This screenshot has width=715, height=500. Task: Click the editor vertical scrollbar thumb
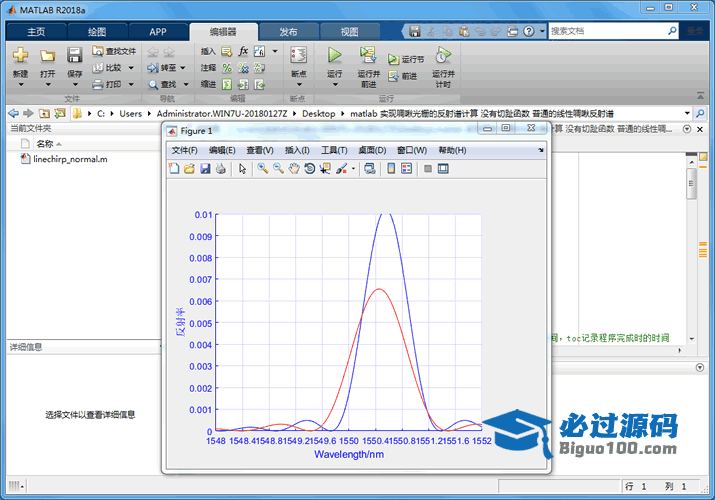pyautogui.click(x=691, y=183)
